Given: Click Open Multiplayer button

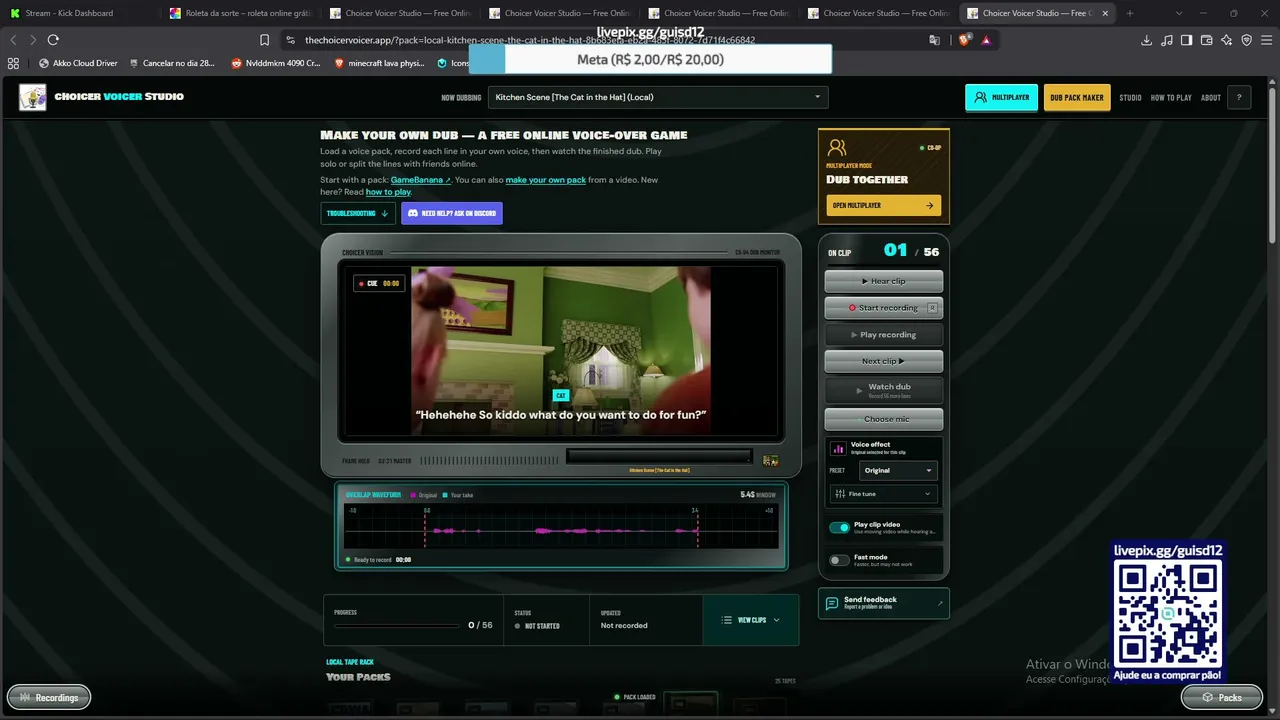Looking at the screenshot, I should pos(883,205).
